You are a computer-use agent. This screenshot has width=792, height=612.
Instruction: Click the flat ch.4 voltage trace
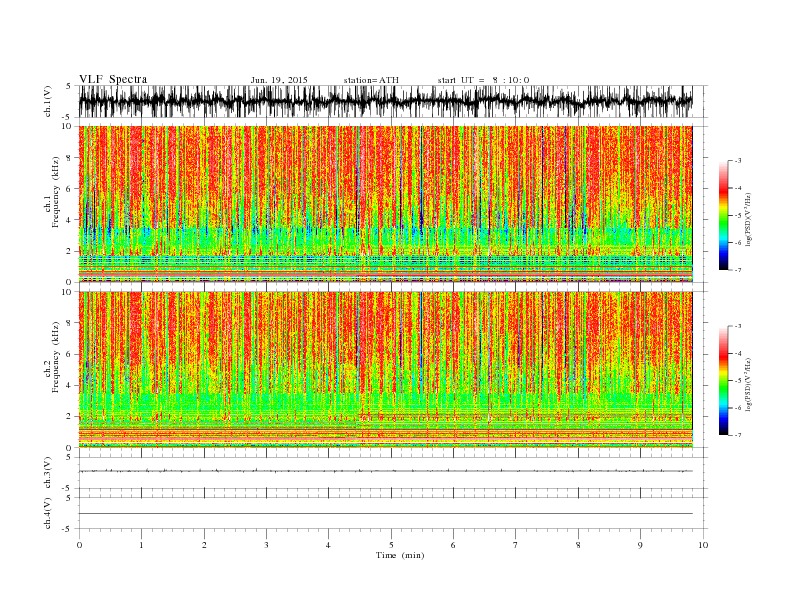[385, 514]
